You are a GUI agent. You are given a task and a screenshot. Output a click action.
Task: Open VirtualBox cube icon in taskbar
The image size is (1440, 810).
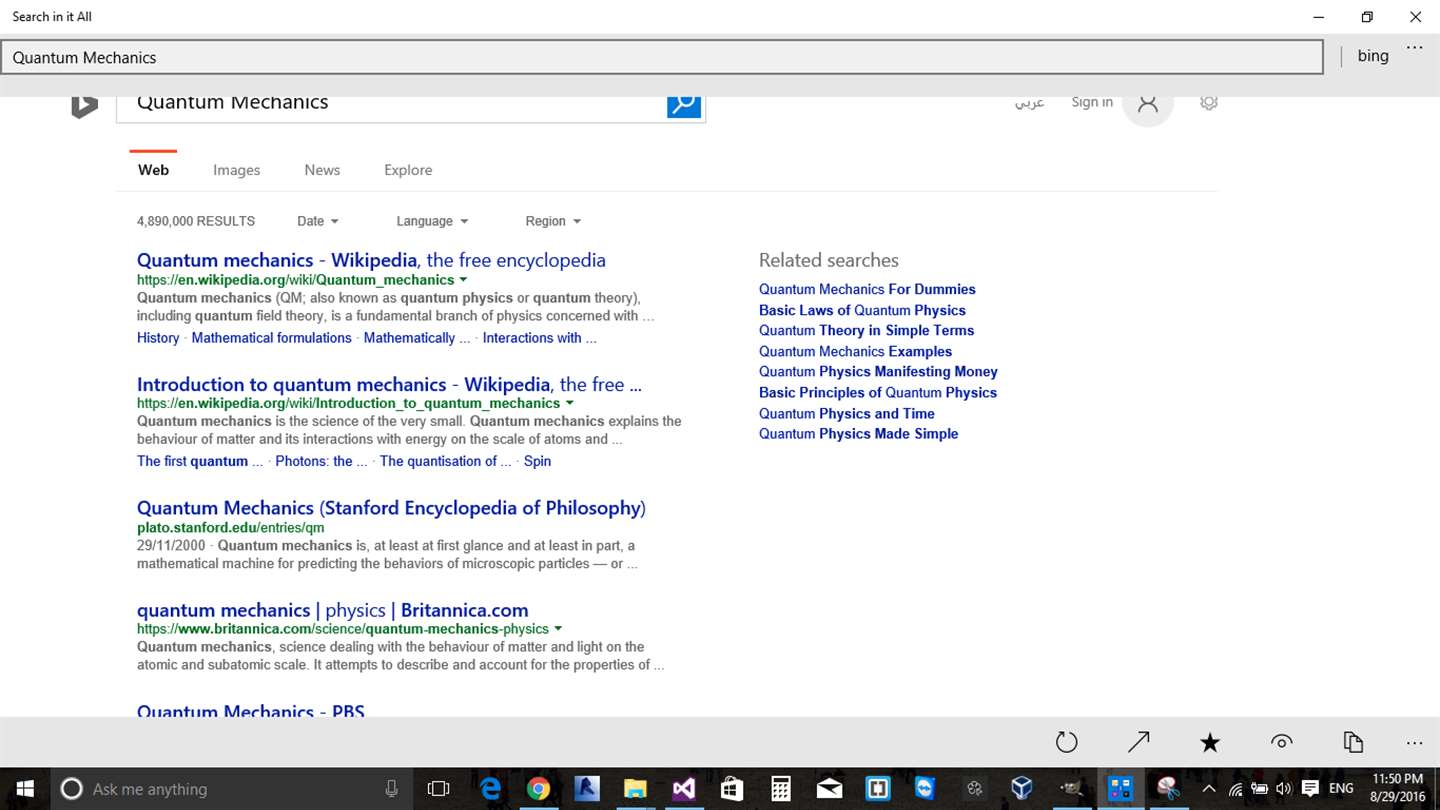click(1021, 789)
